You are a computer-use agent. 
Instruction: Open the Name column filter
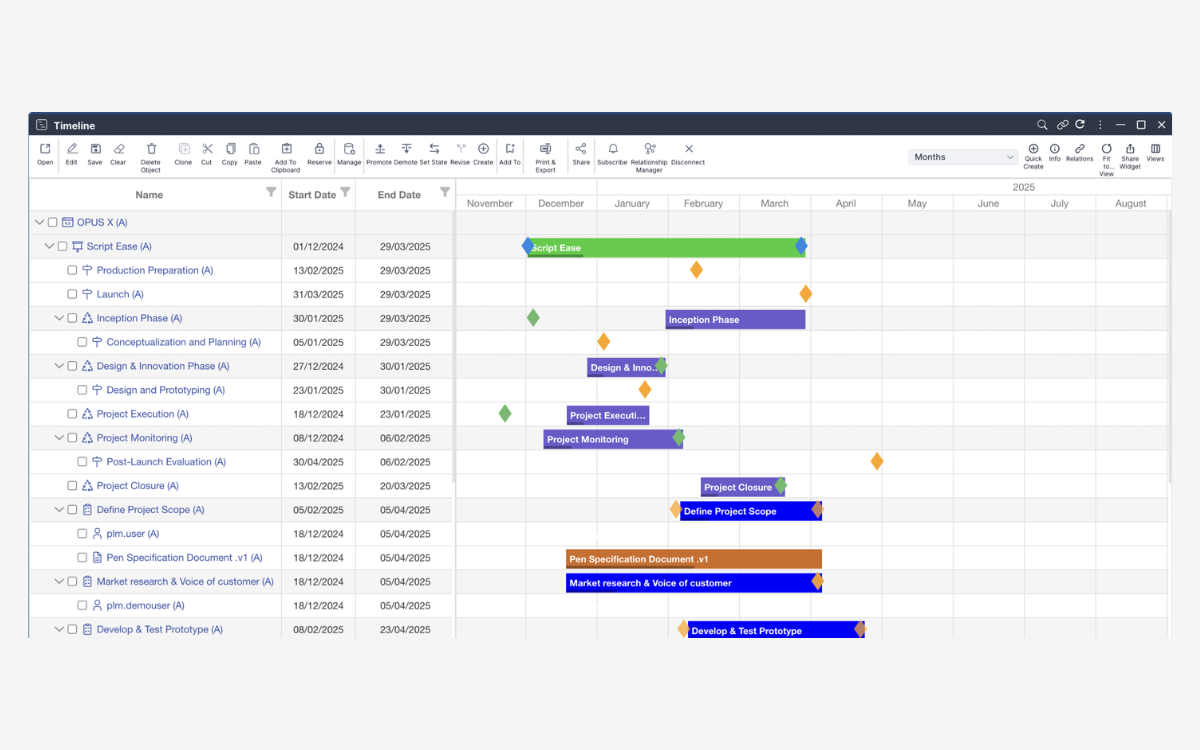coord(271,192)
